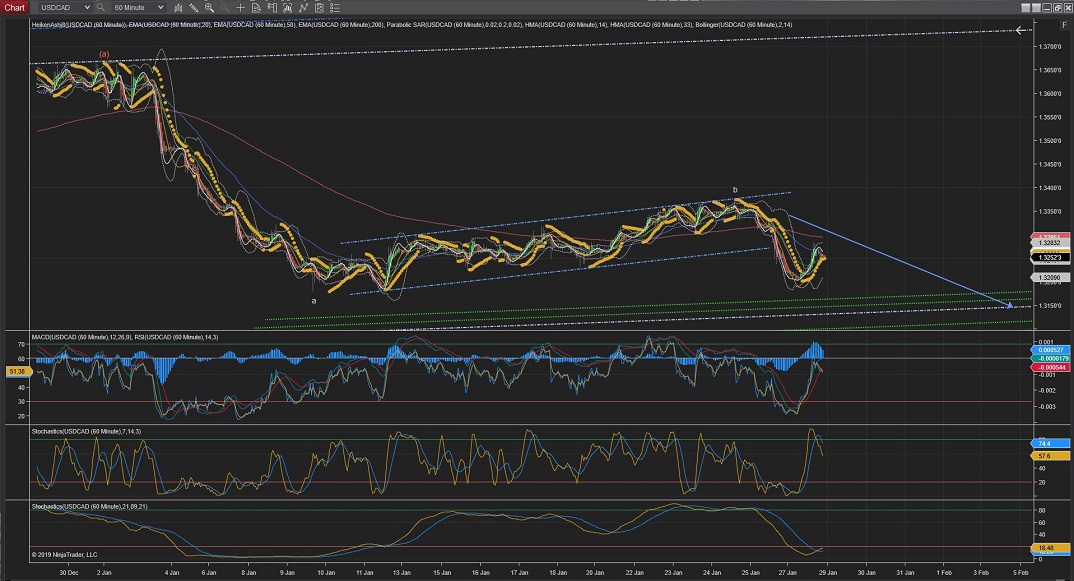Restore the chart window size
The image size is (1074, 581).
(1058, 8)
